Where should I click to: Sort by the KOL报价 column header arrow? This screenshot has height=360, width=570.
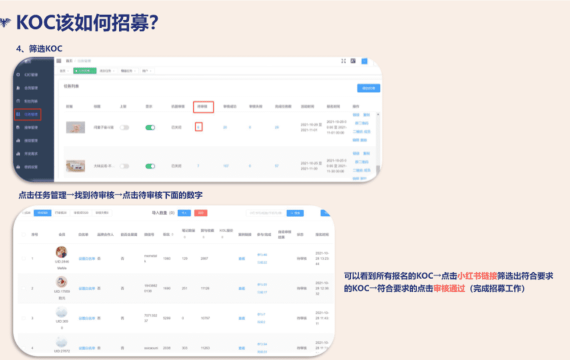[x=222, y=237]
